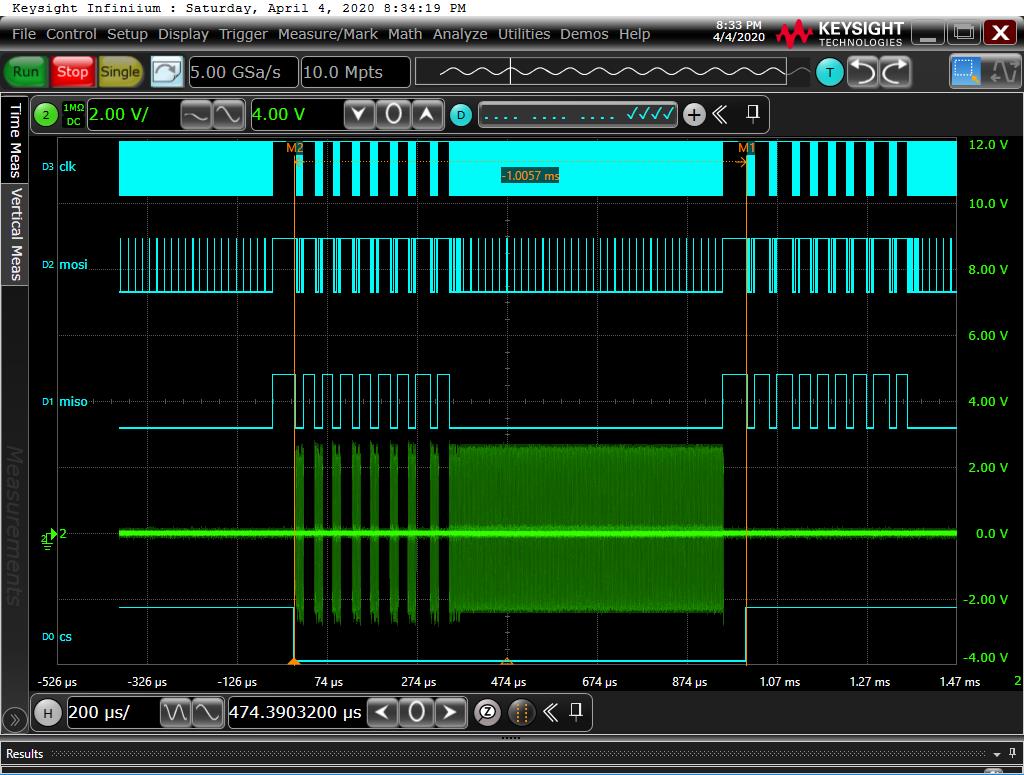Click the Trigger 'T' icon
Screen dimensions: 1024x775
coord(829,72)
